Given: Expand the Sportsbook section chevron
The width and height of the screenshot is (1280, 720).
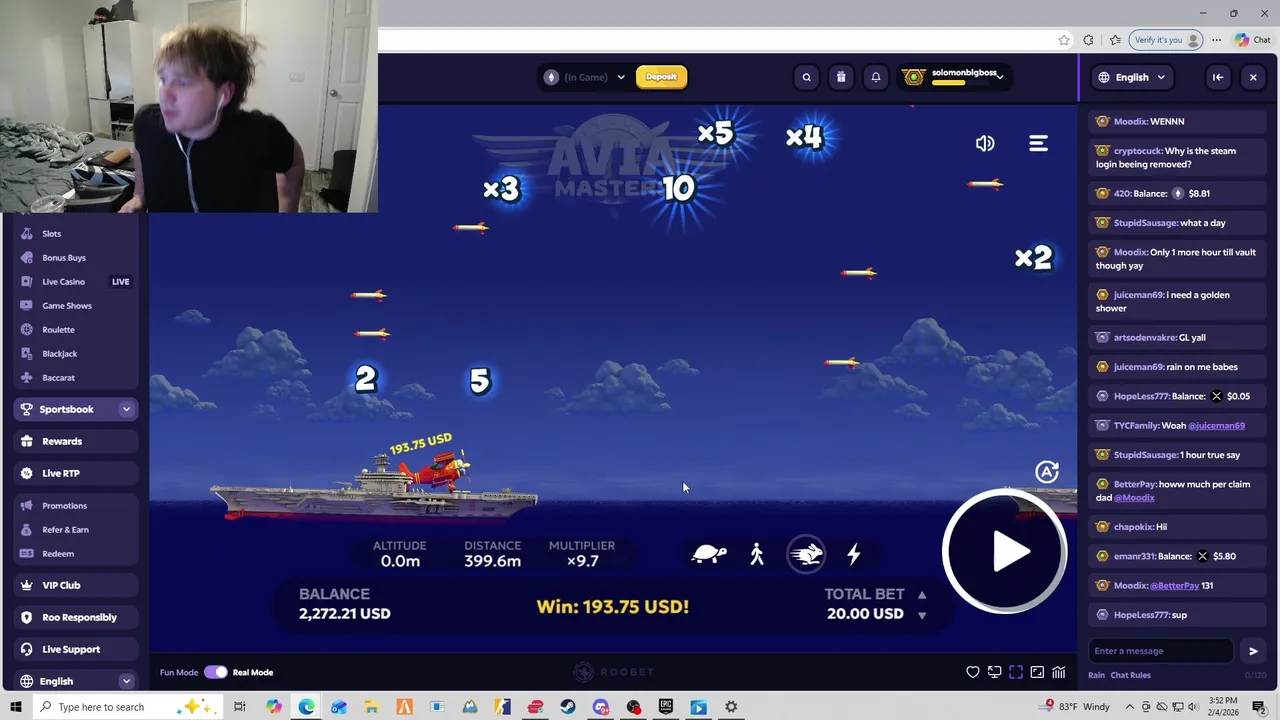Looking at the screenshot, I should click(x=126, y=409).
